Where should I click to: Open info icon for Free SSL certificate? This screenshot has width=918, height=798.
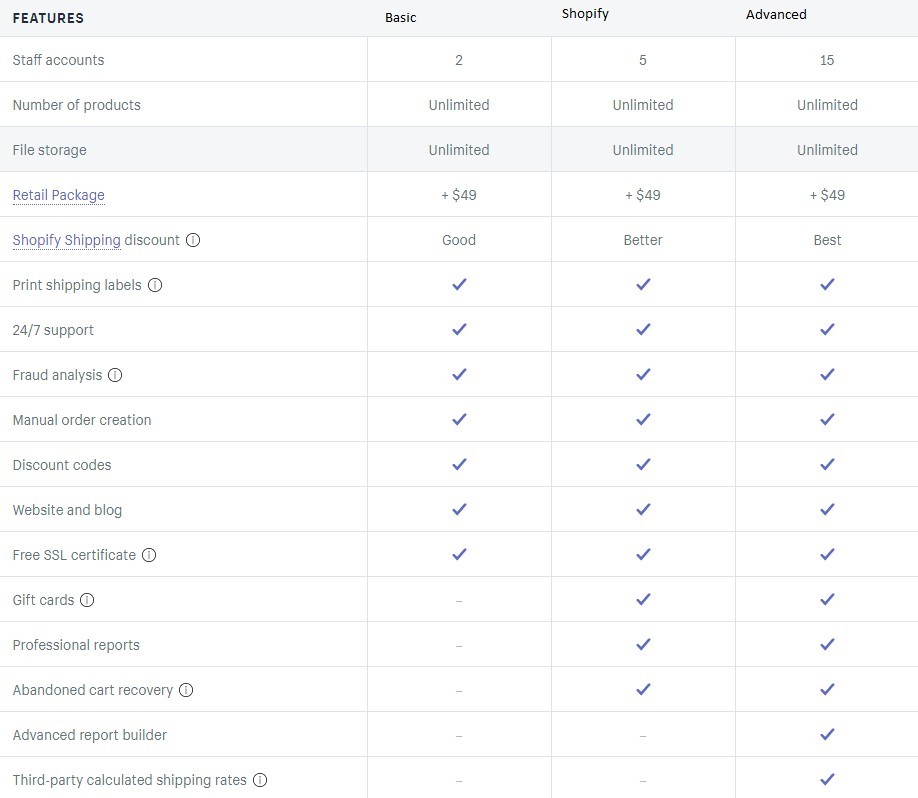[x=149, y=555]
